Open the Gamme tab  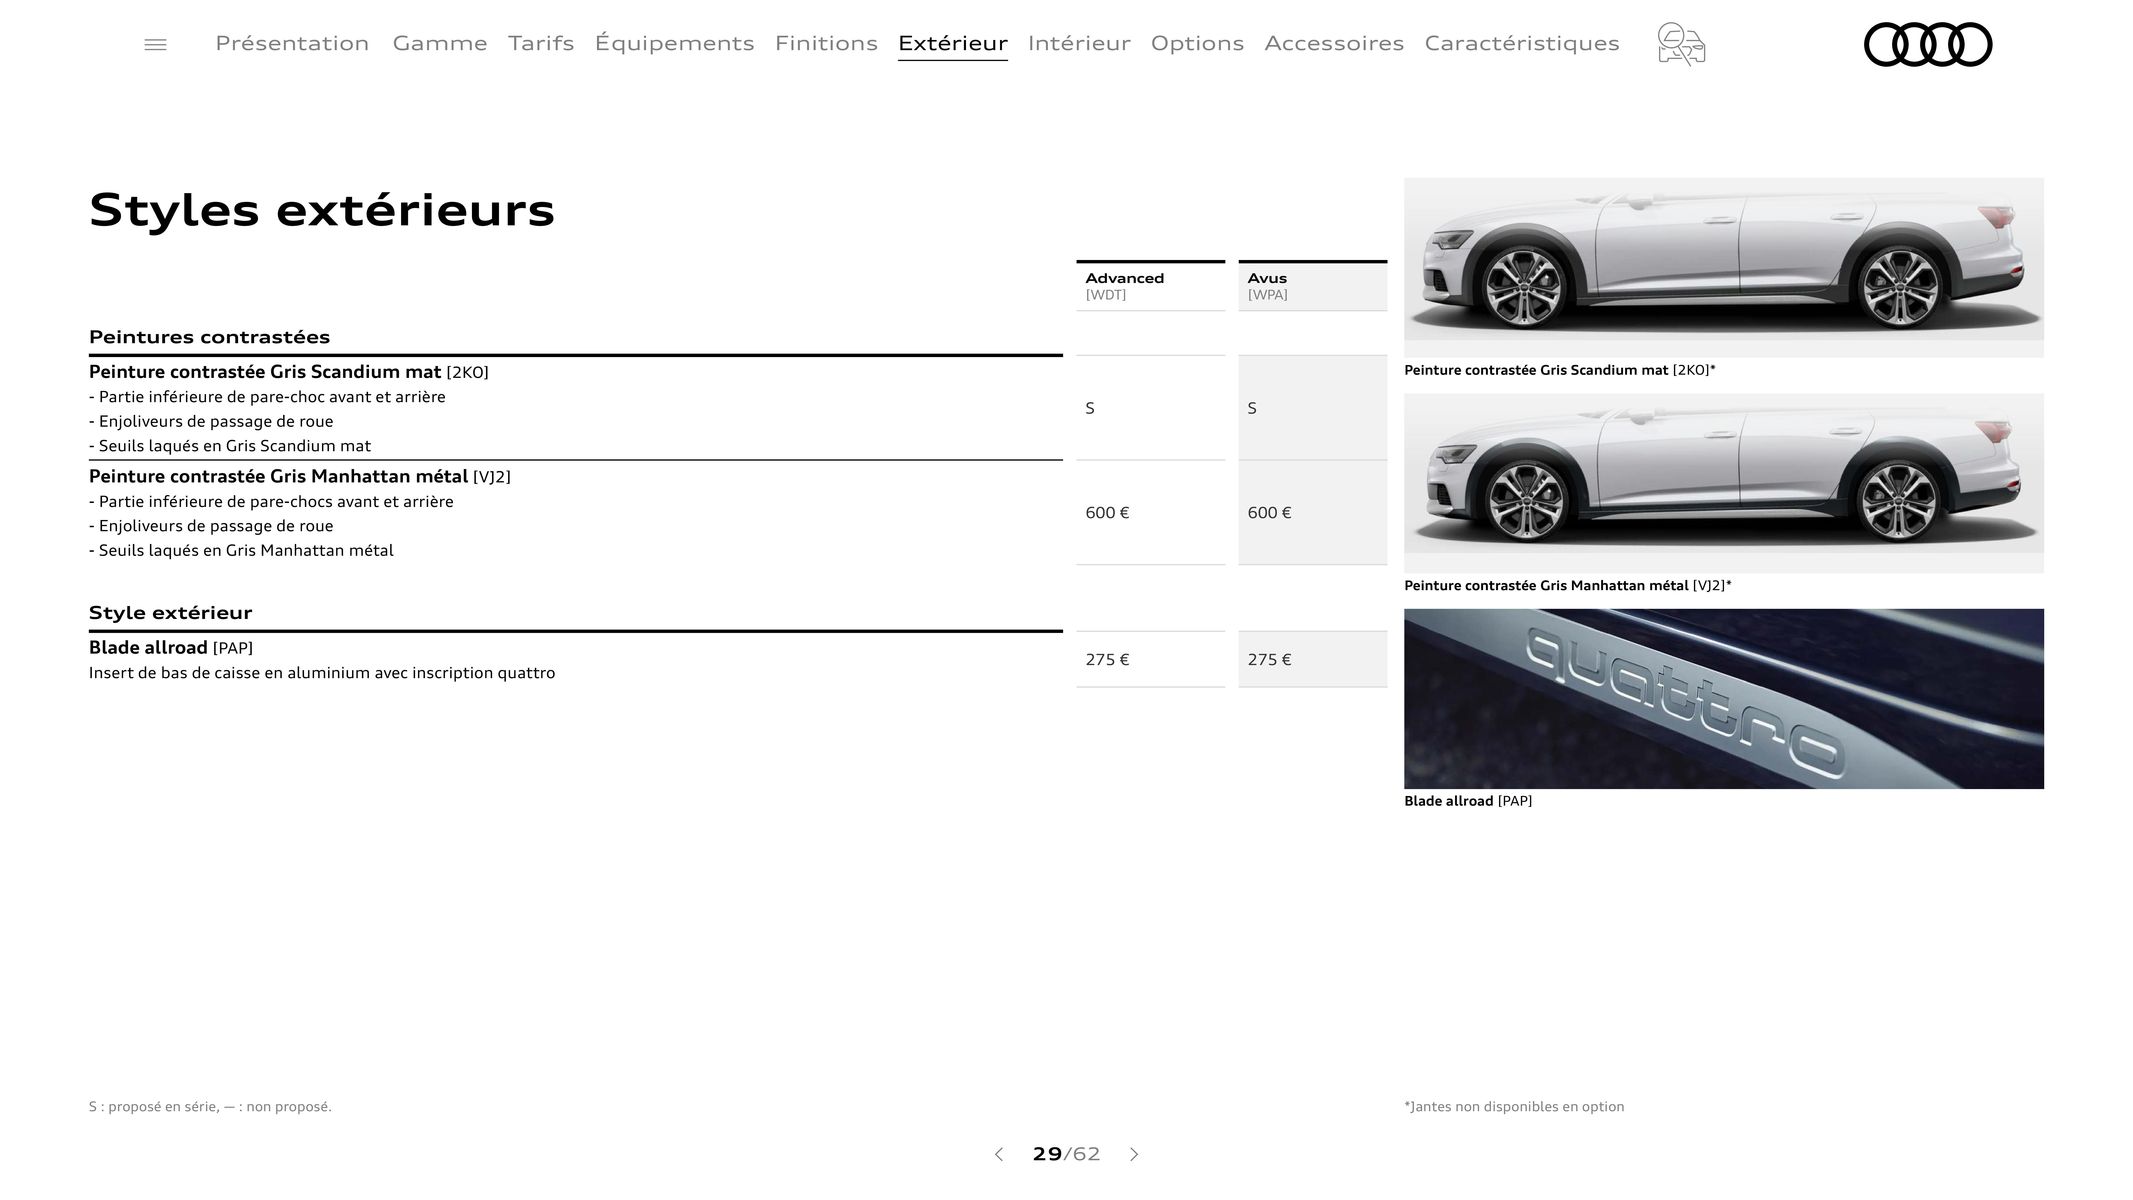(x=440, y=43)
